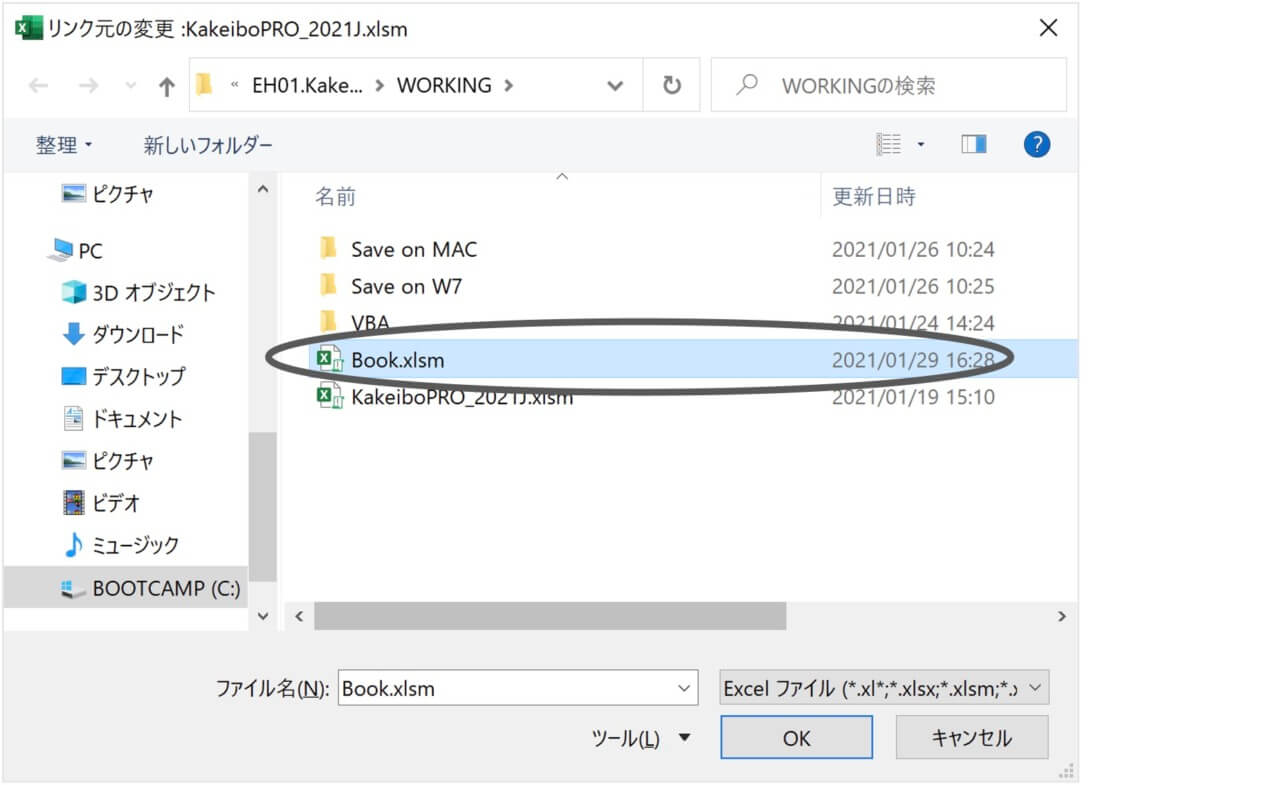Open recent locations dropdown chevron
This screenshot has width=1280, height=785.
pos(130,86)
